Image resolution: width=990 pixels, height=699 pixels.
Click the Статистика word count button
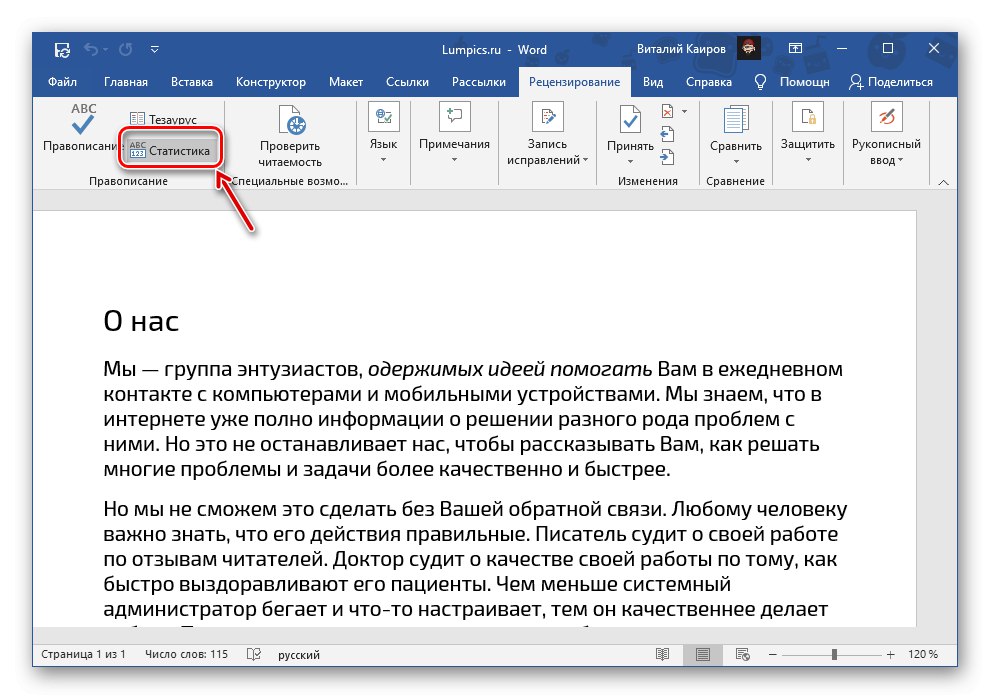coord(170,151)
